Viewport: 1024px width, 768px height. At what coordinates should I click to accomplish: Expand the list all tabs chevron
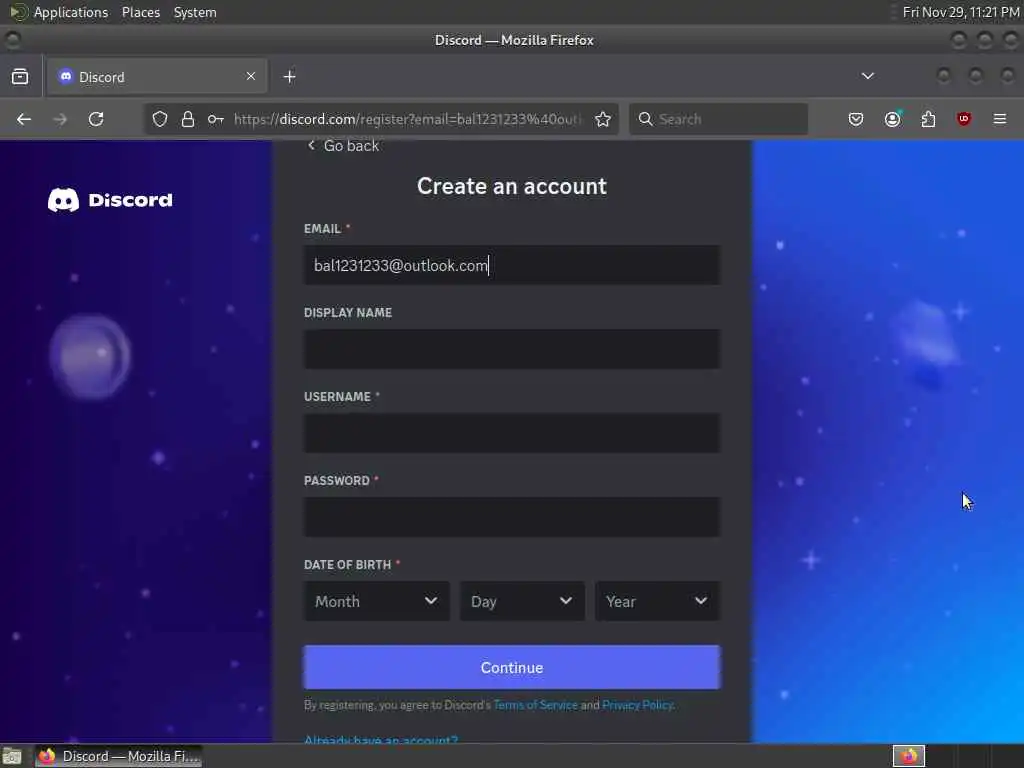[867, 76]
